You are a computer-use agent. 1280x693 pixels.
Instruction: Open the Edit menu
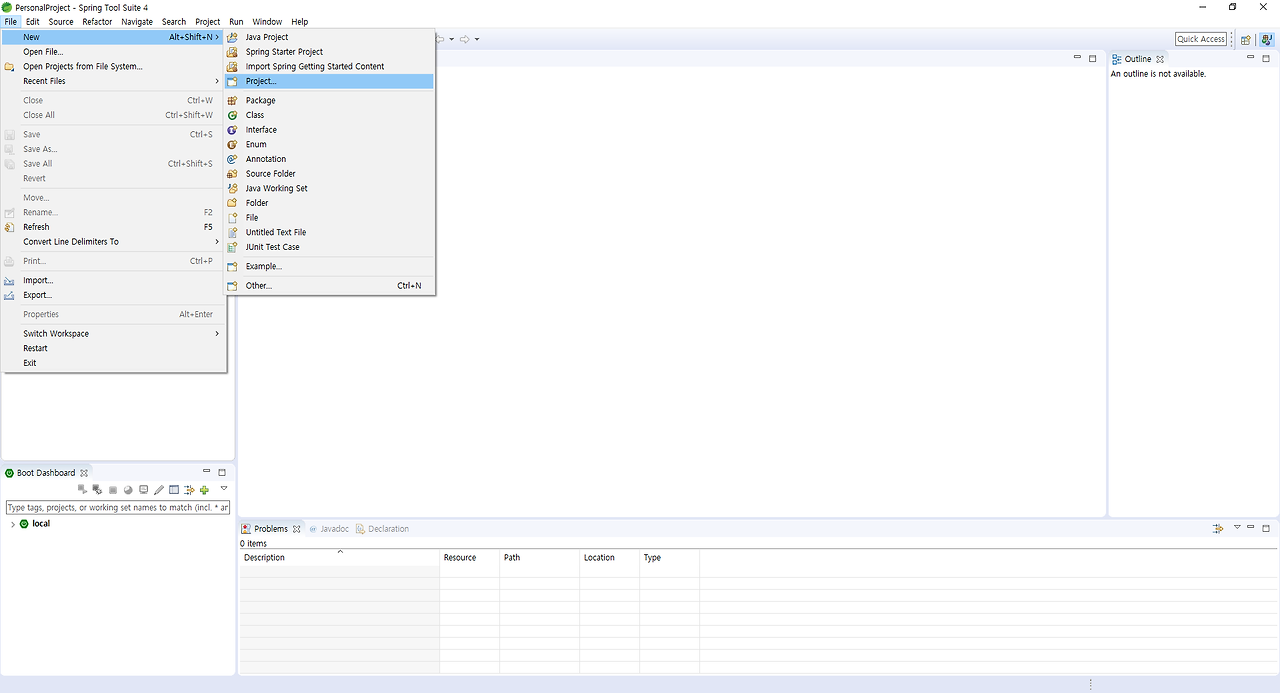[33, 22]
